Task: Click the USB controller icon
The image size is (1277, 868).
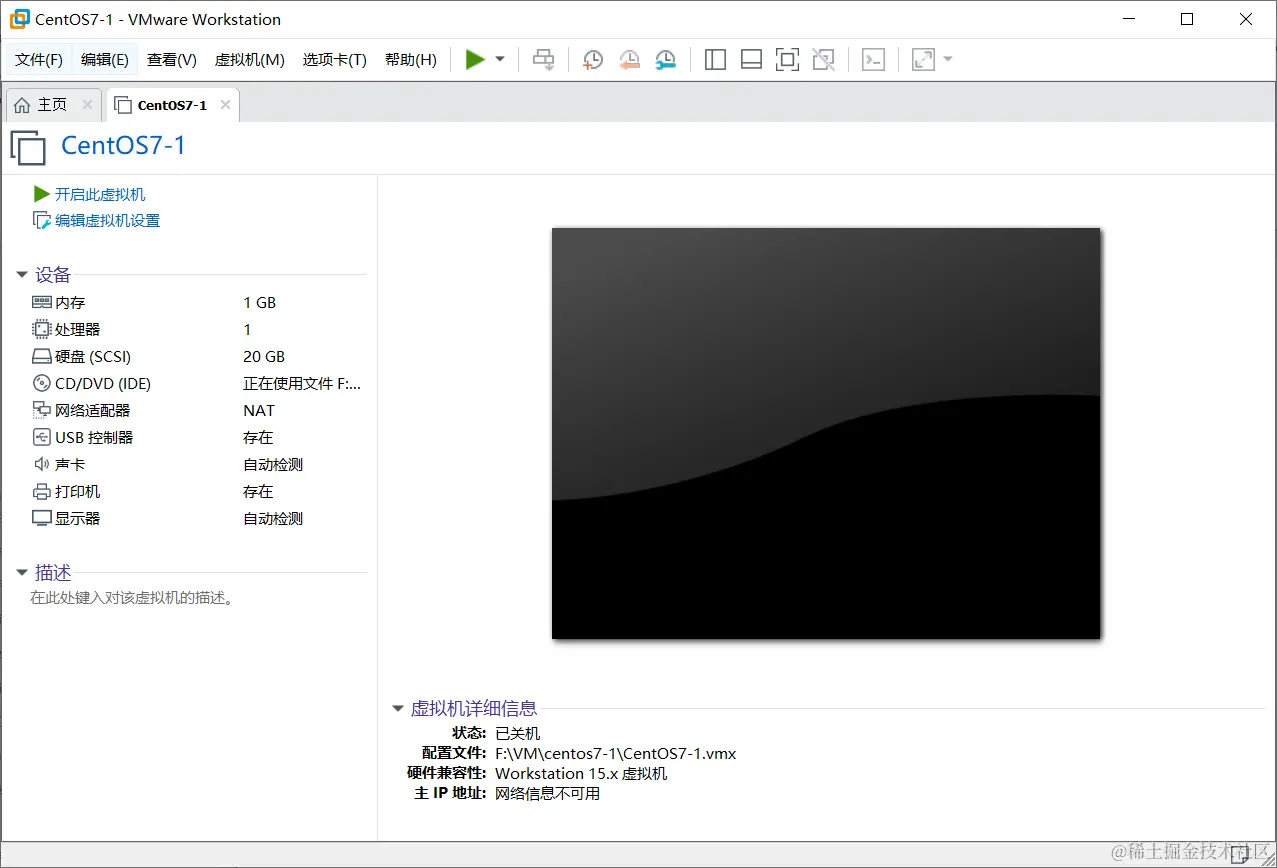Action: coord(41,437)
